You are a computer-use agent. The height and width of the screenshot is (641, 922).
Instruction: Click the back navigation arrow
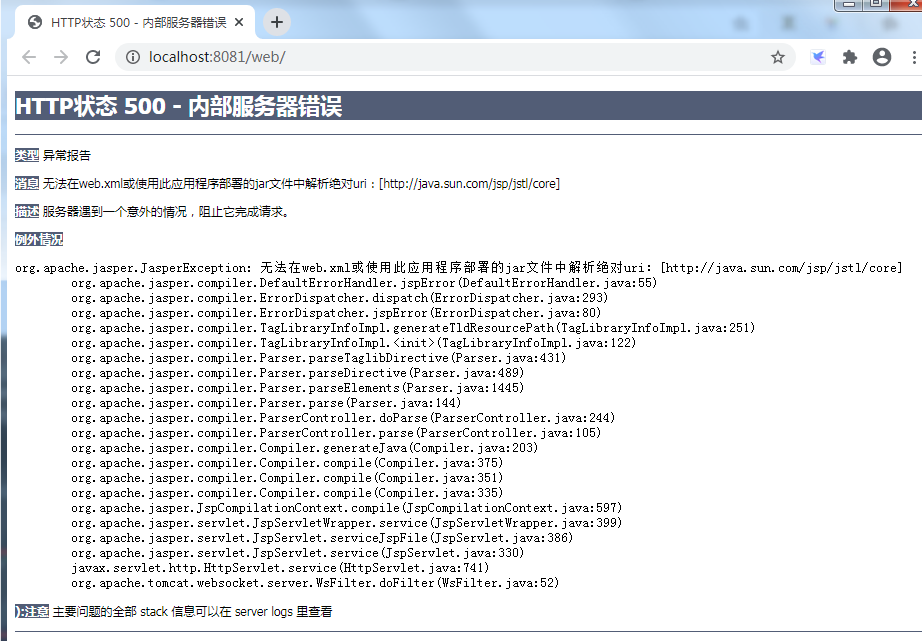point(29,57)
